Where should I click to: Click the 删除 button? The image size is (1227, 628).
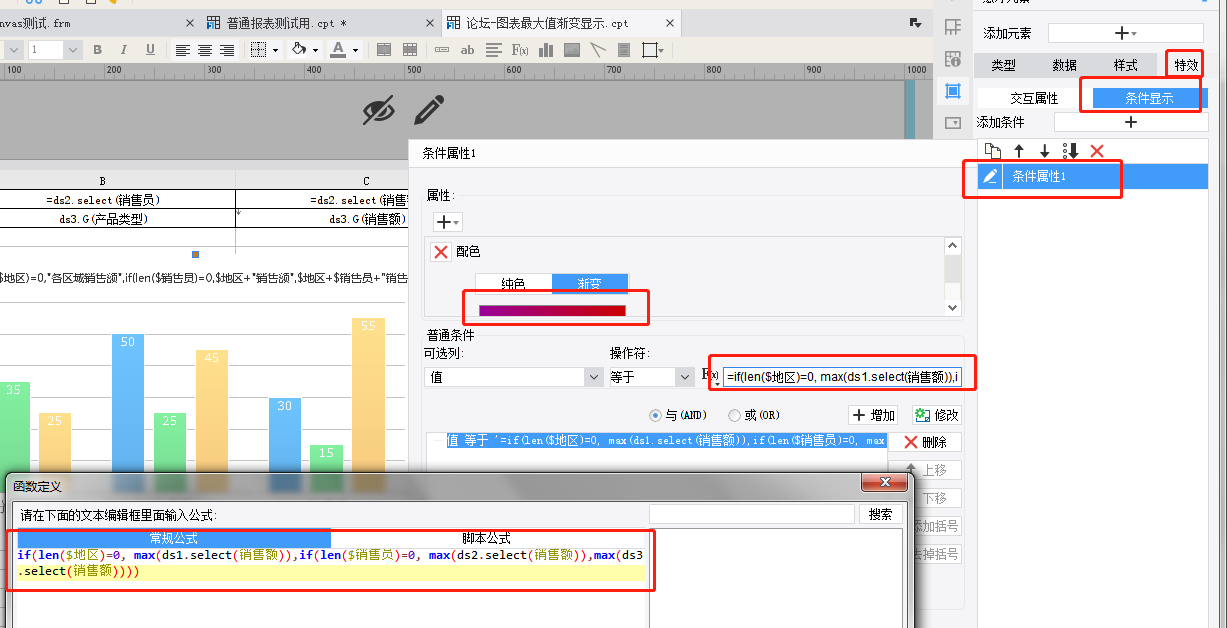click(925, 442)
